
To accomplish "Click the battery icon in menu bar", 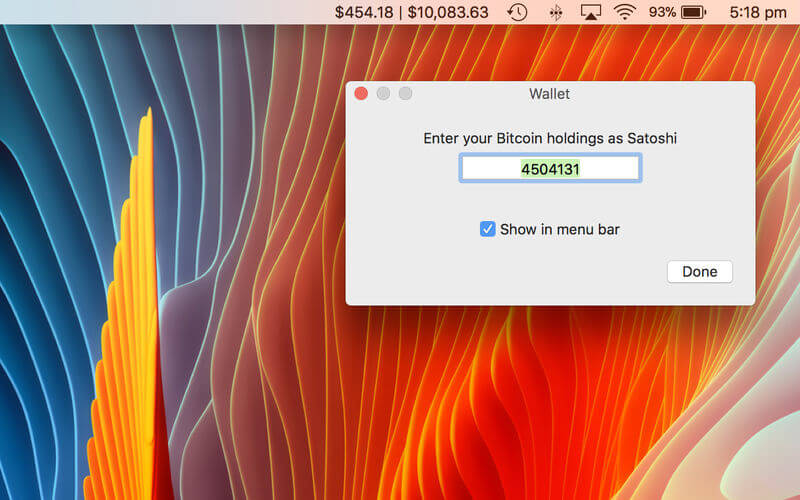I will (693, 12).
